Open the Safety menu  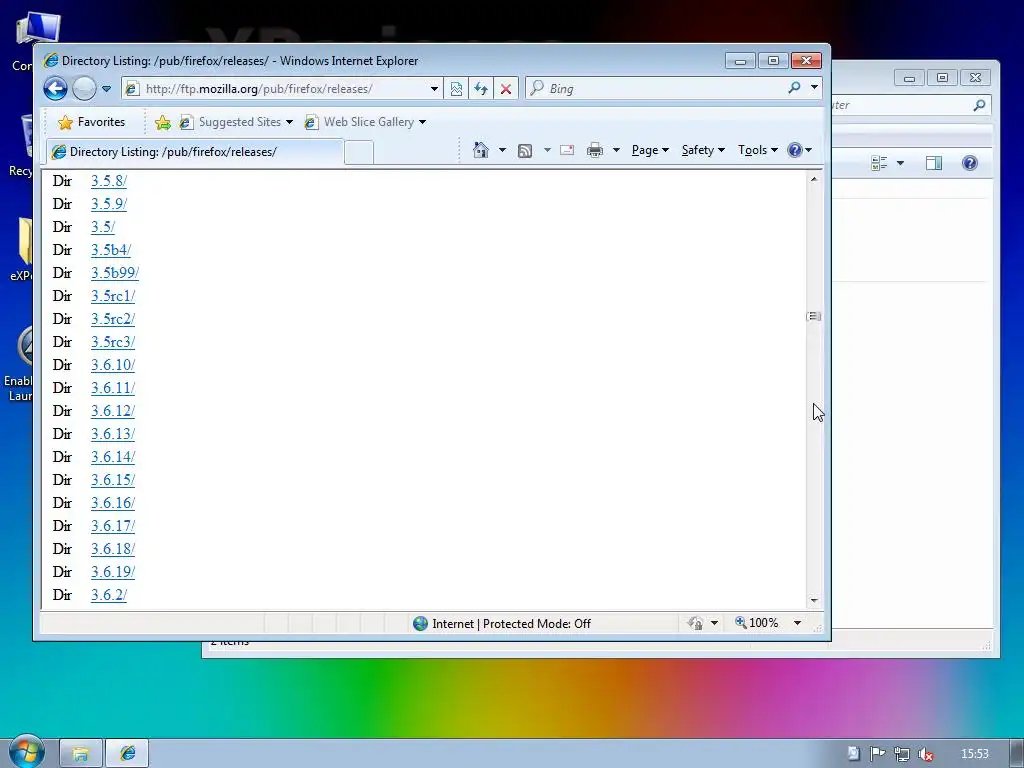pyautogui.click(x=703, y=150)
